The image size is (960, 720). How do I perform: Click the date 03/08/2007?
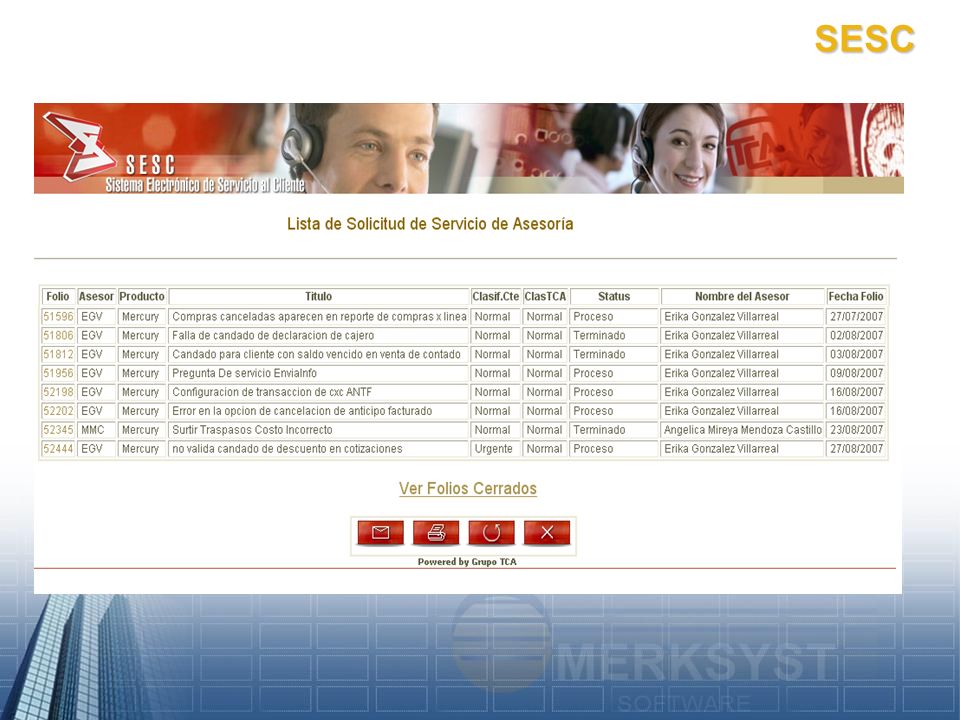[x=857, y=354]
